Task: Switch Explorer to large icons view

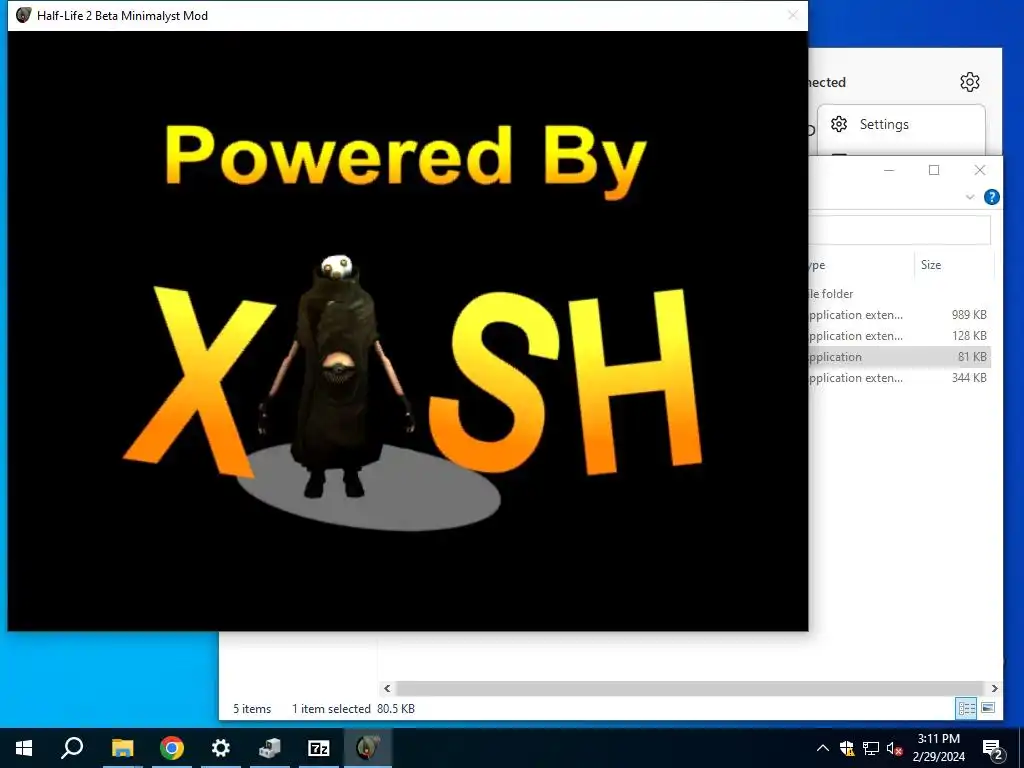Action: pyautogui.click(x=988, y=708)
